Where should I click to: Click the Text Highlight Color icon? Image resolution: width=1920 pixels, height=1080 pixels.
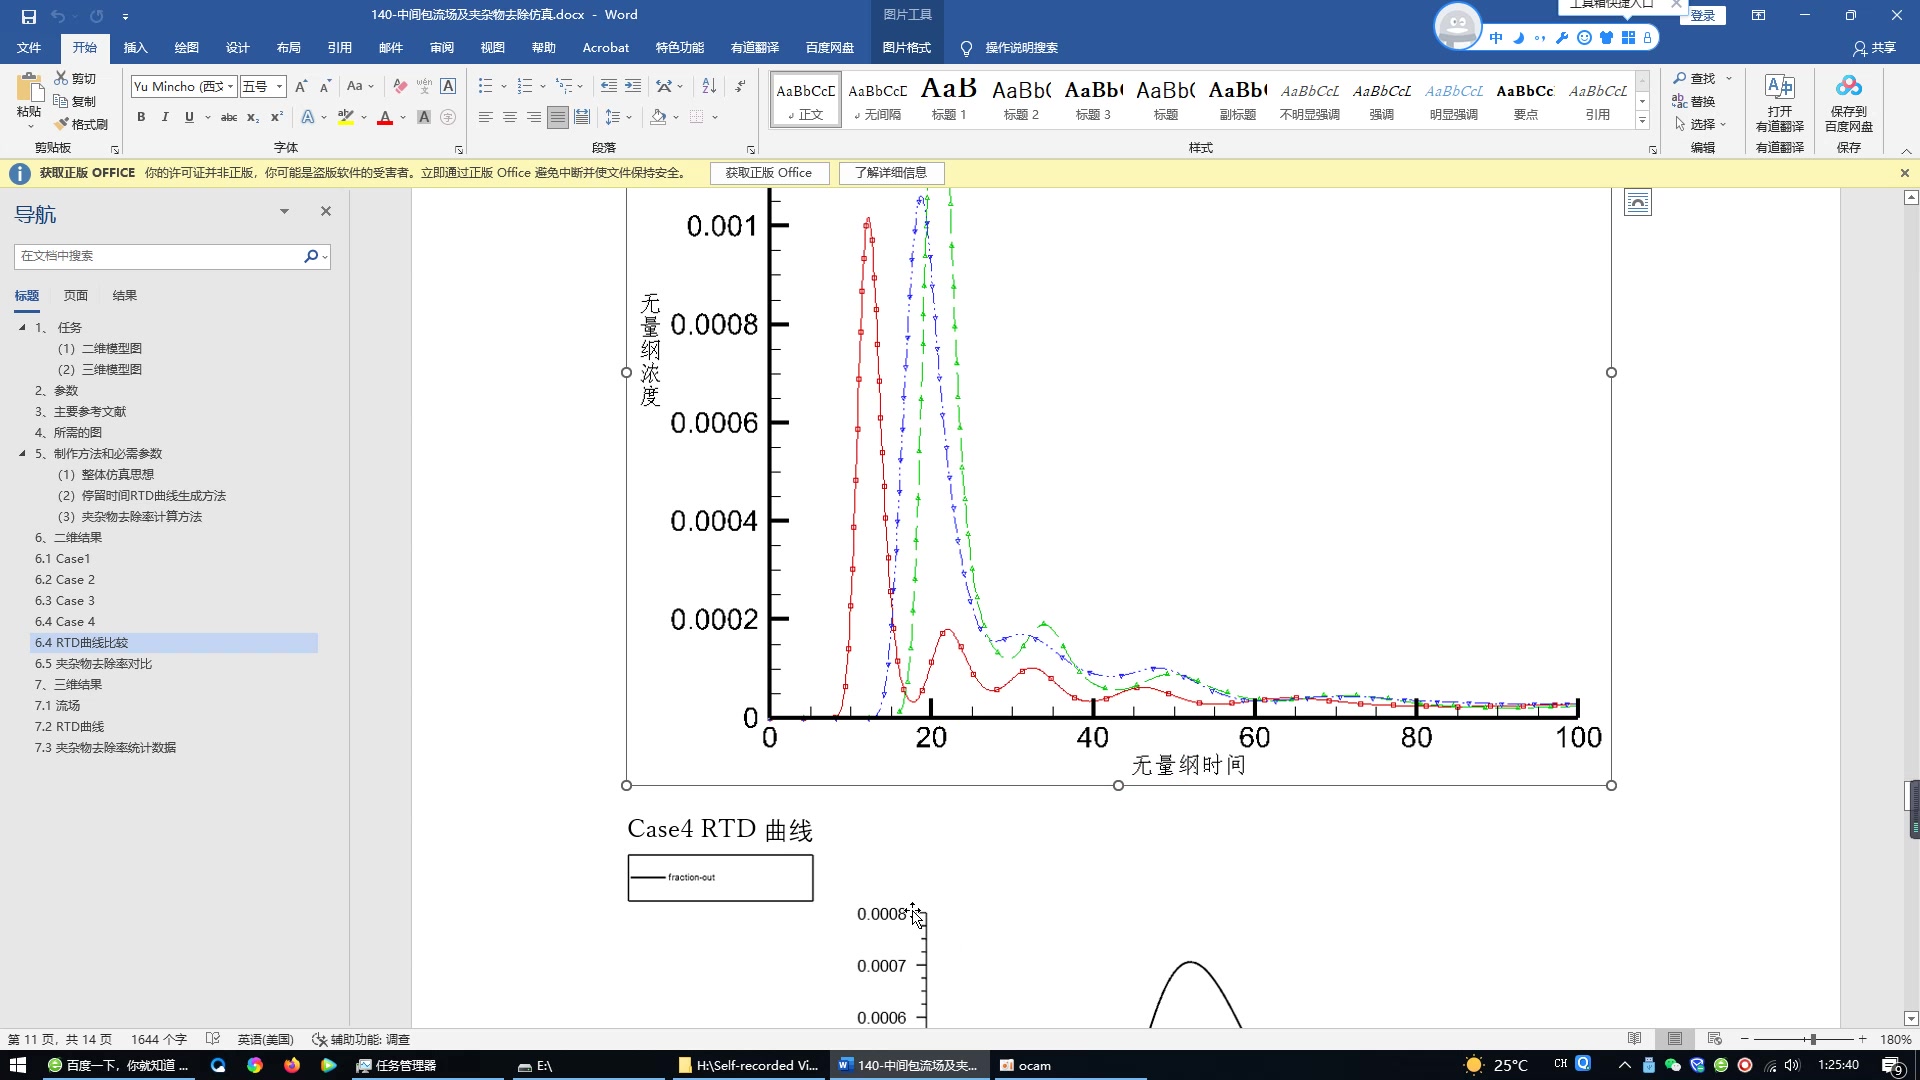(347, 117)
